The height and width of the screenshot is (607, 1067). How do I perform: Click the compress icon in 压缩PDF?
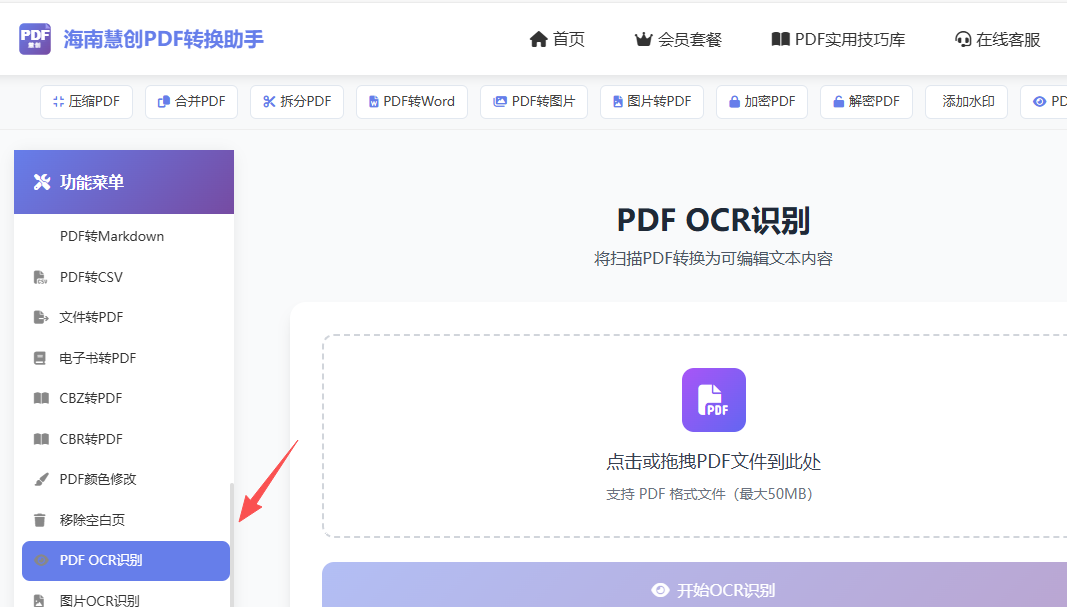tap(59, 101)
